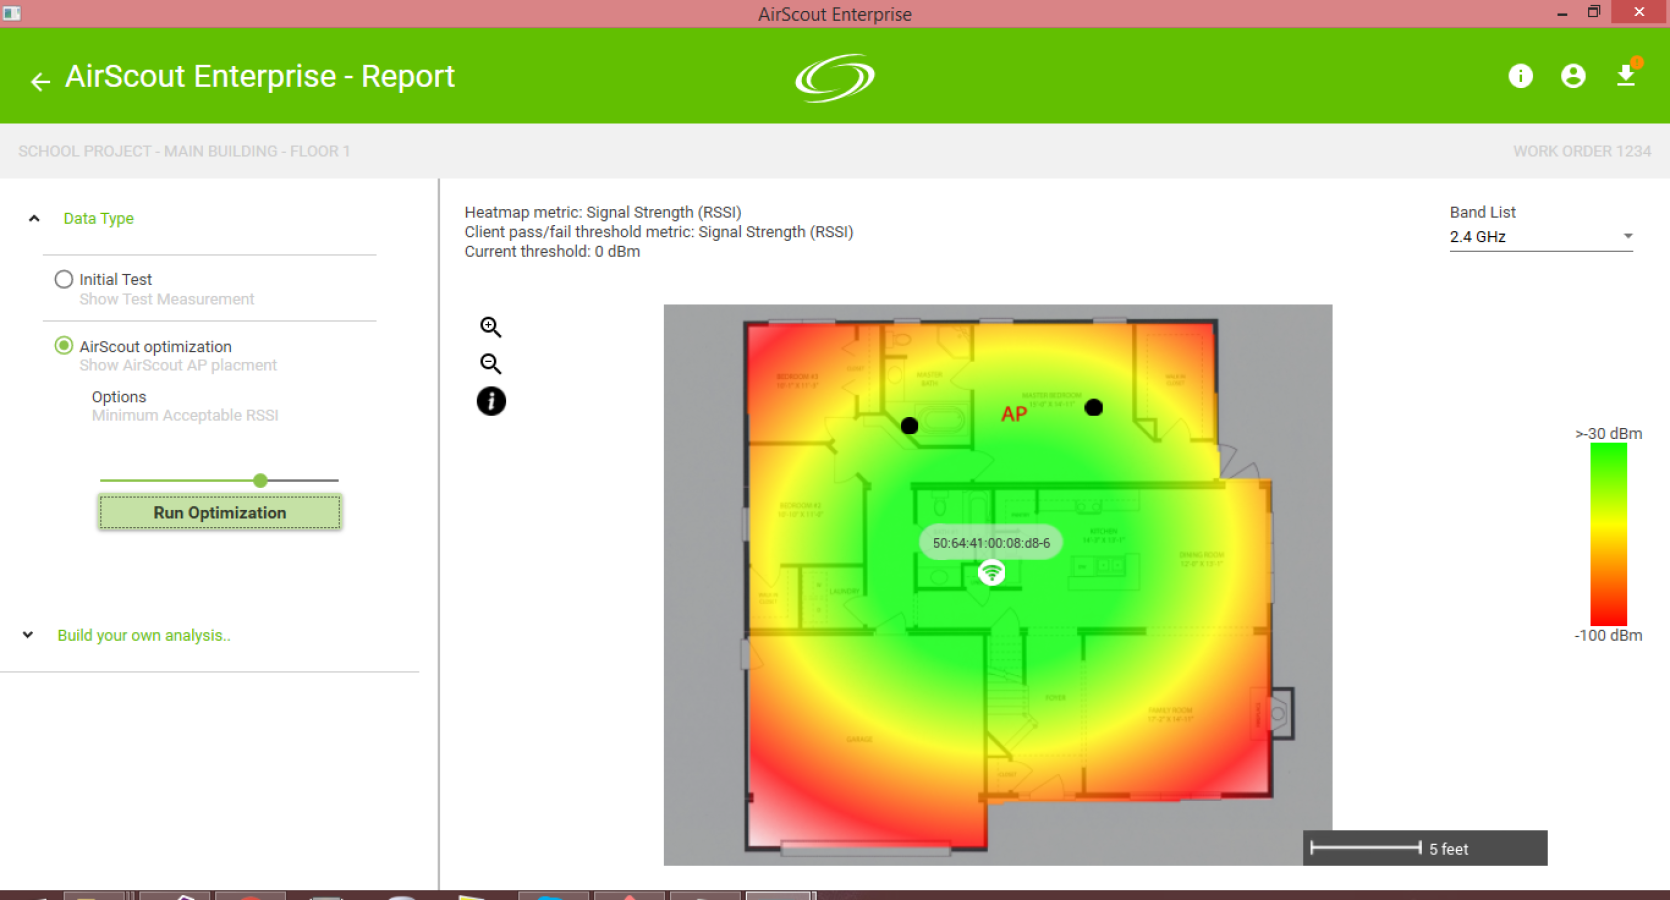This screenshot has height=900, width=1670.
Task: Click the black info icon beside the map
Action: pyautogui.click(x=491, y=402)
